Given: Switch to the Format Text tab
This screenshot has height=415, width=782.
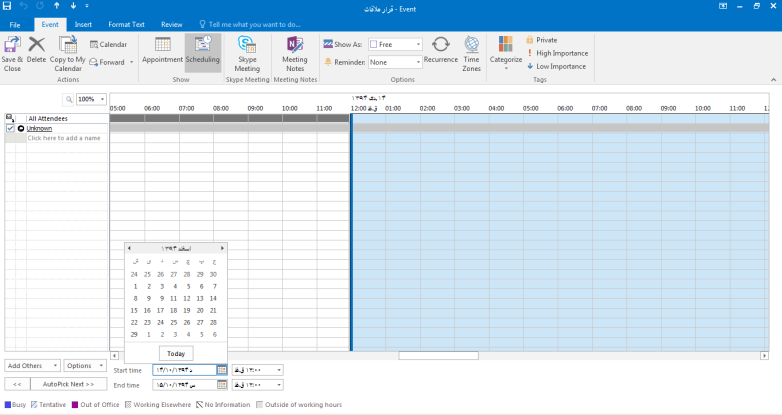Looking at the screenshot, I should pos(126,24).
